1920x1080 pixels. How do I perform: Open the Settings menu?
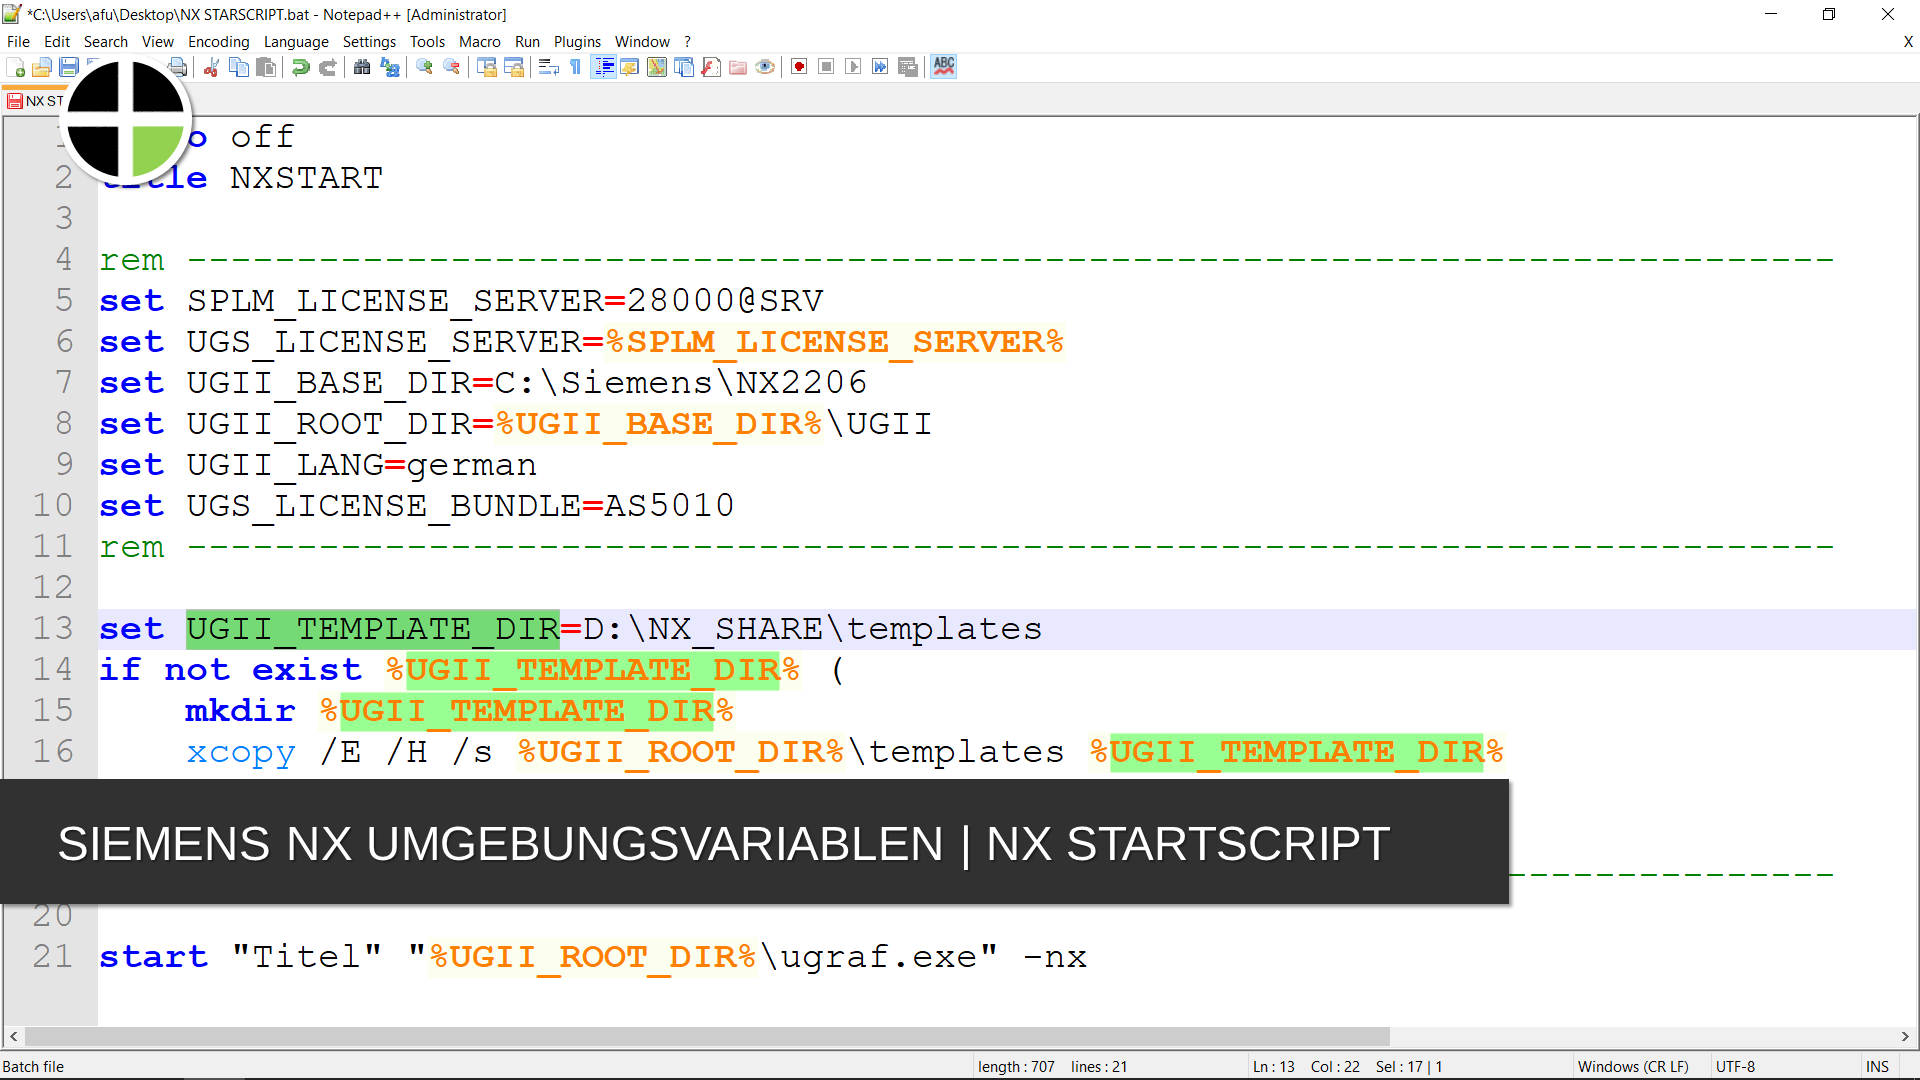click(369, 41)
